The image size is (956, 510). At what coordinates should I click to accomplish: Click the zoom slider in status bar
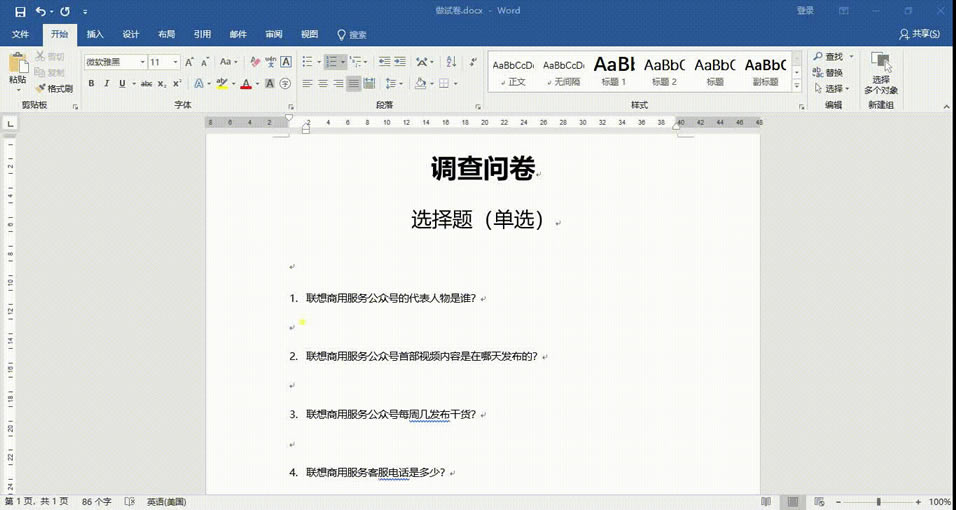tap(878, 501)
